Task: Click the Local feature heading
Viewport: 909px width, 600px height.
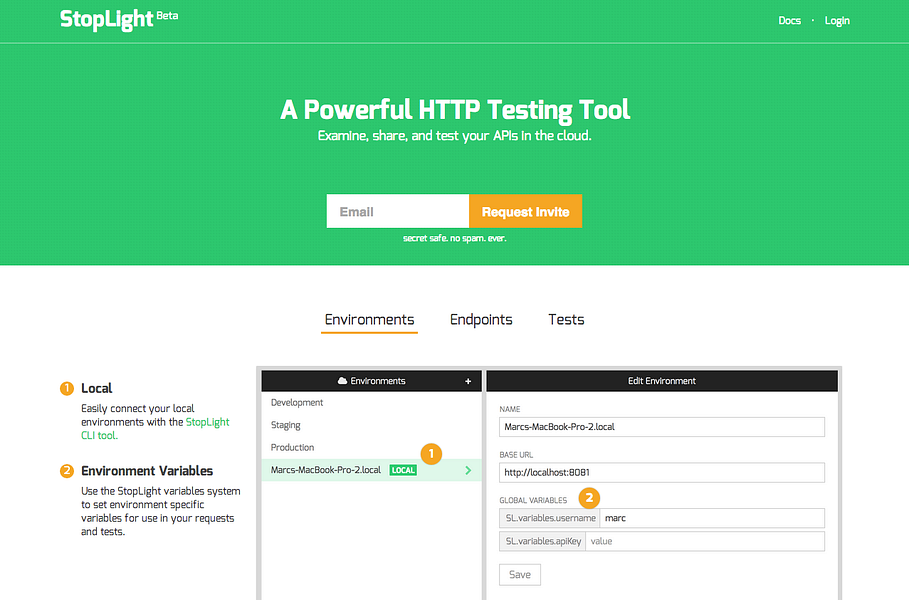Action: (96, 388)
